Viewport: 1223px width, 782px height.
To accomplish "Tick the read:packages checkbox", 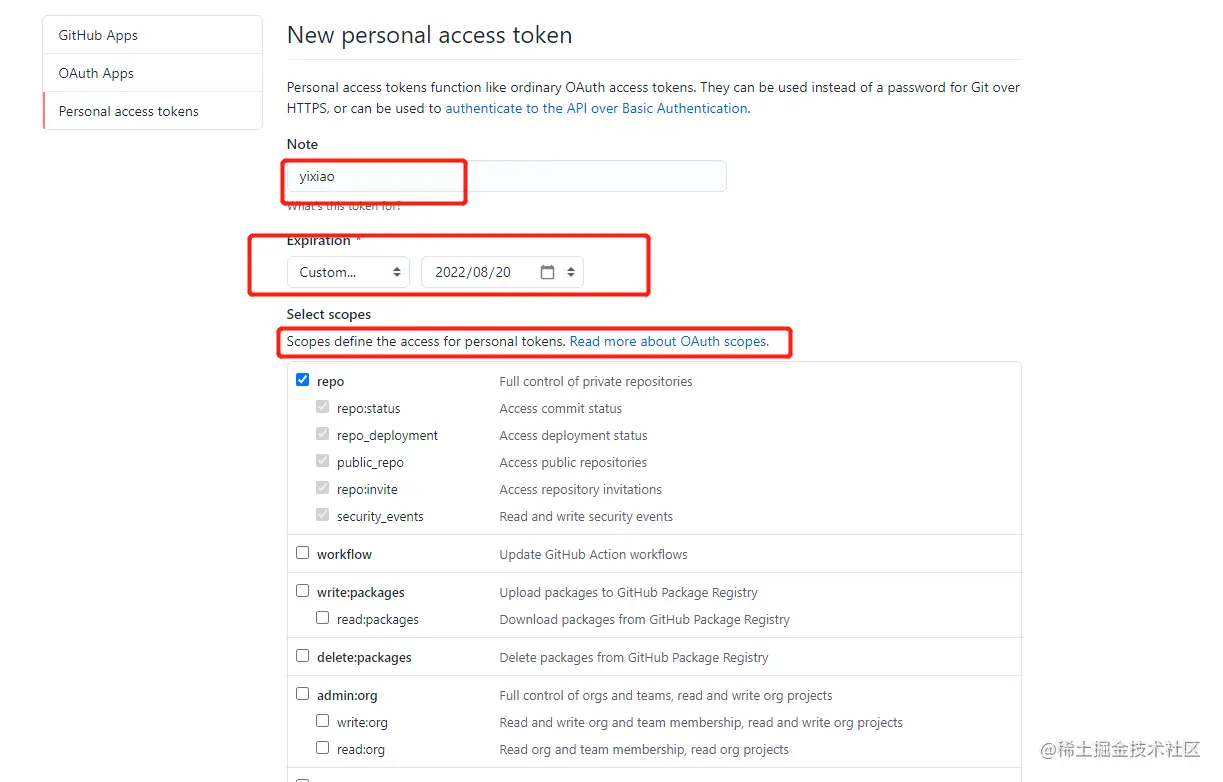I will (323, 618).
